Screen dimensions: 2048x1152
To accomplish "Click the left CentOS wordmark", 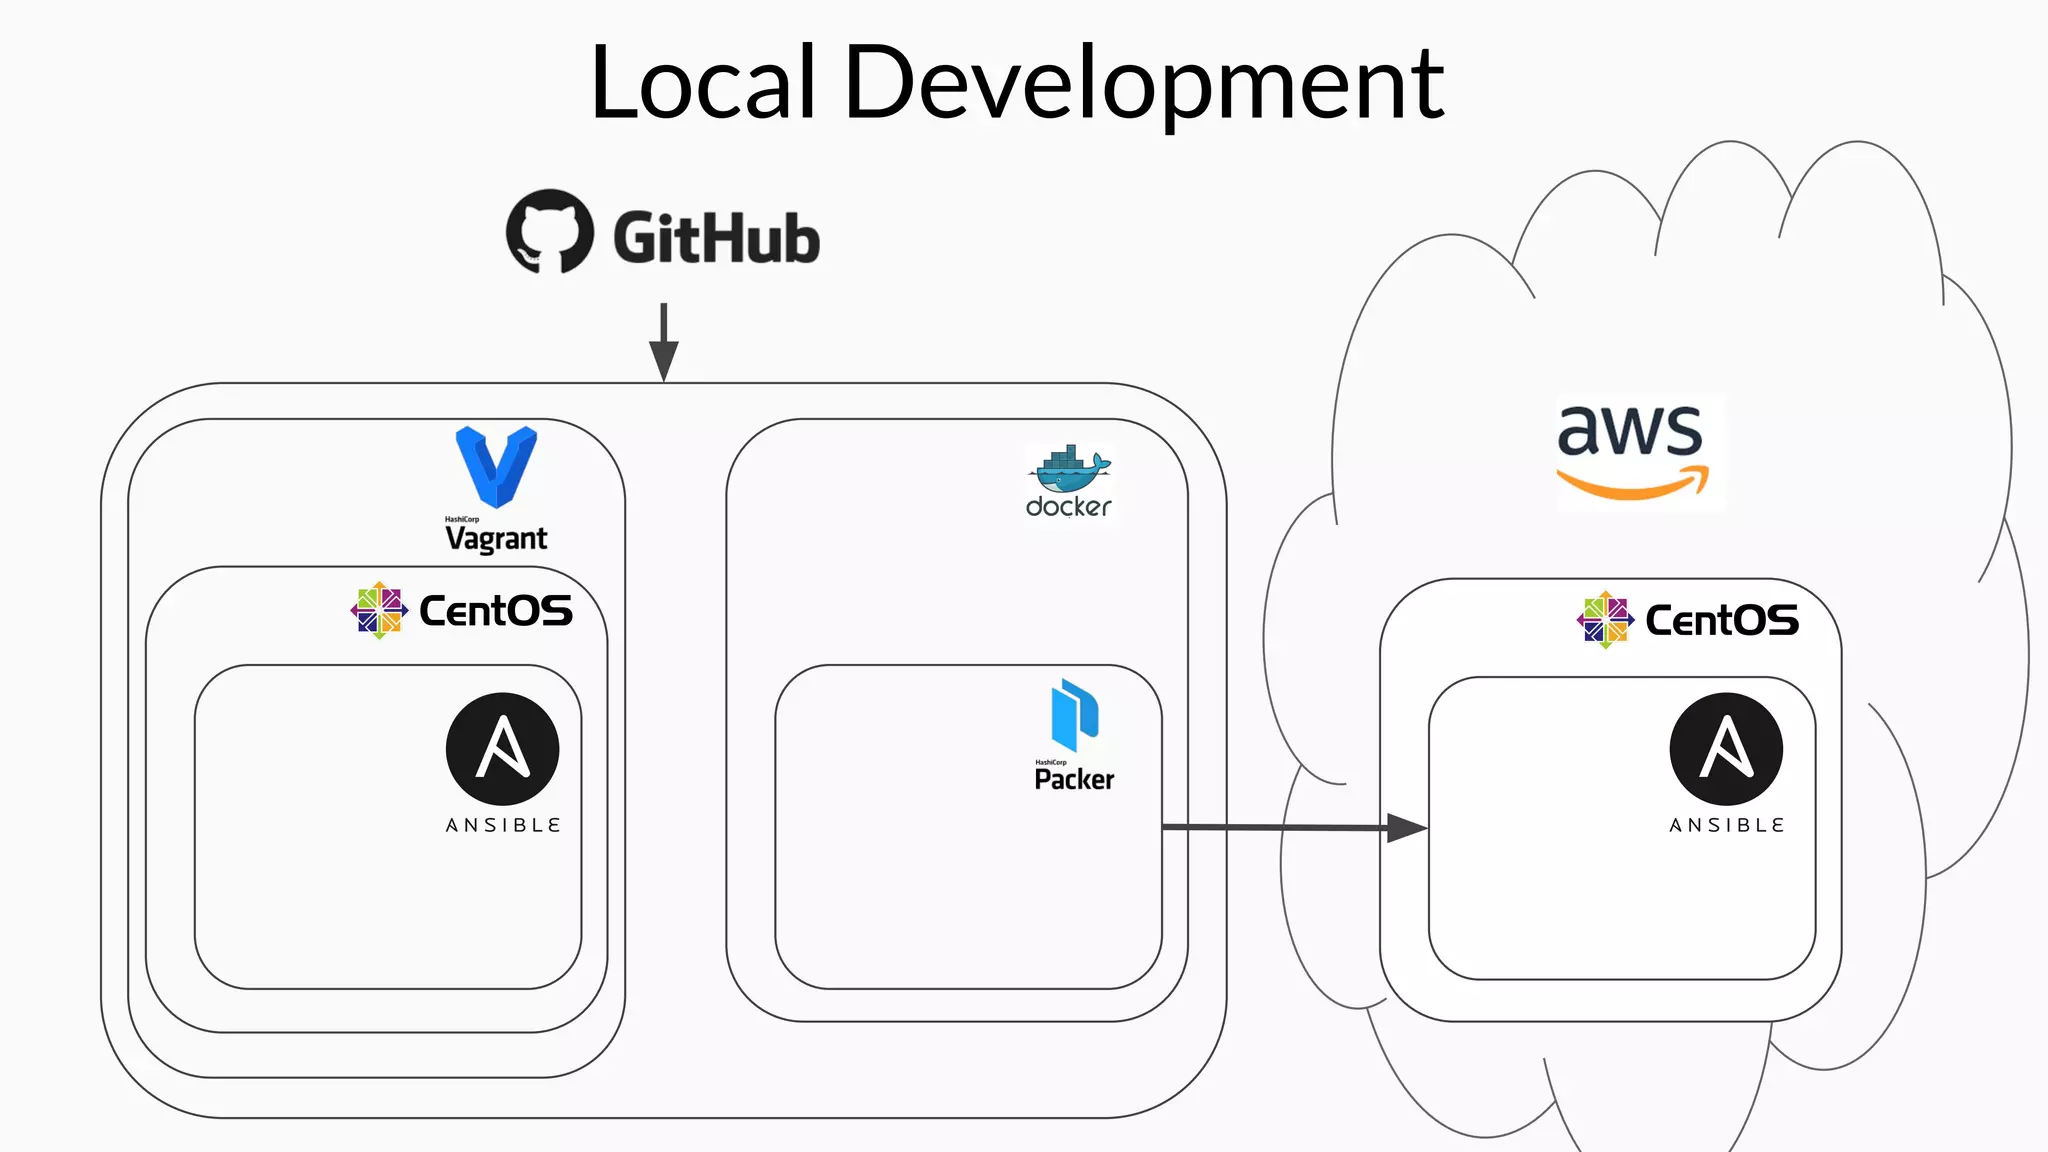I will 496,611.
